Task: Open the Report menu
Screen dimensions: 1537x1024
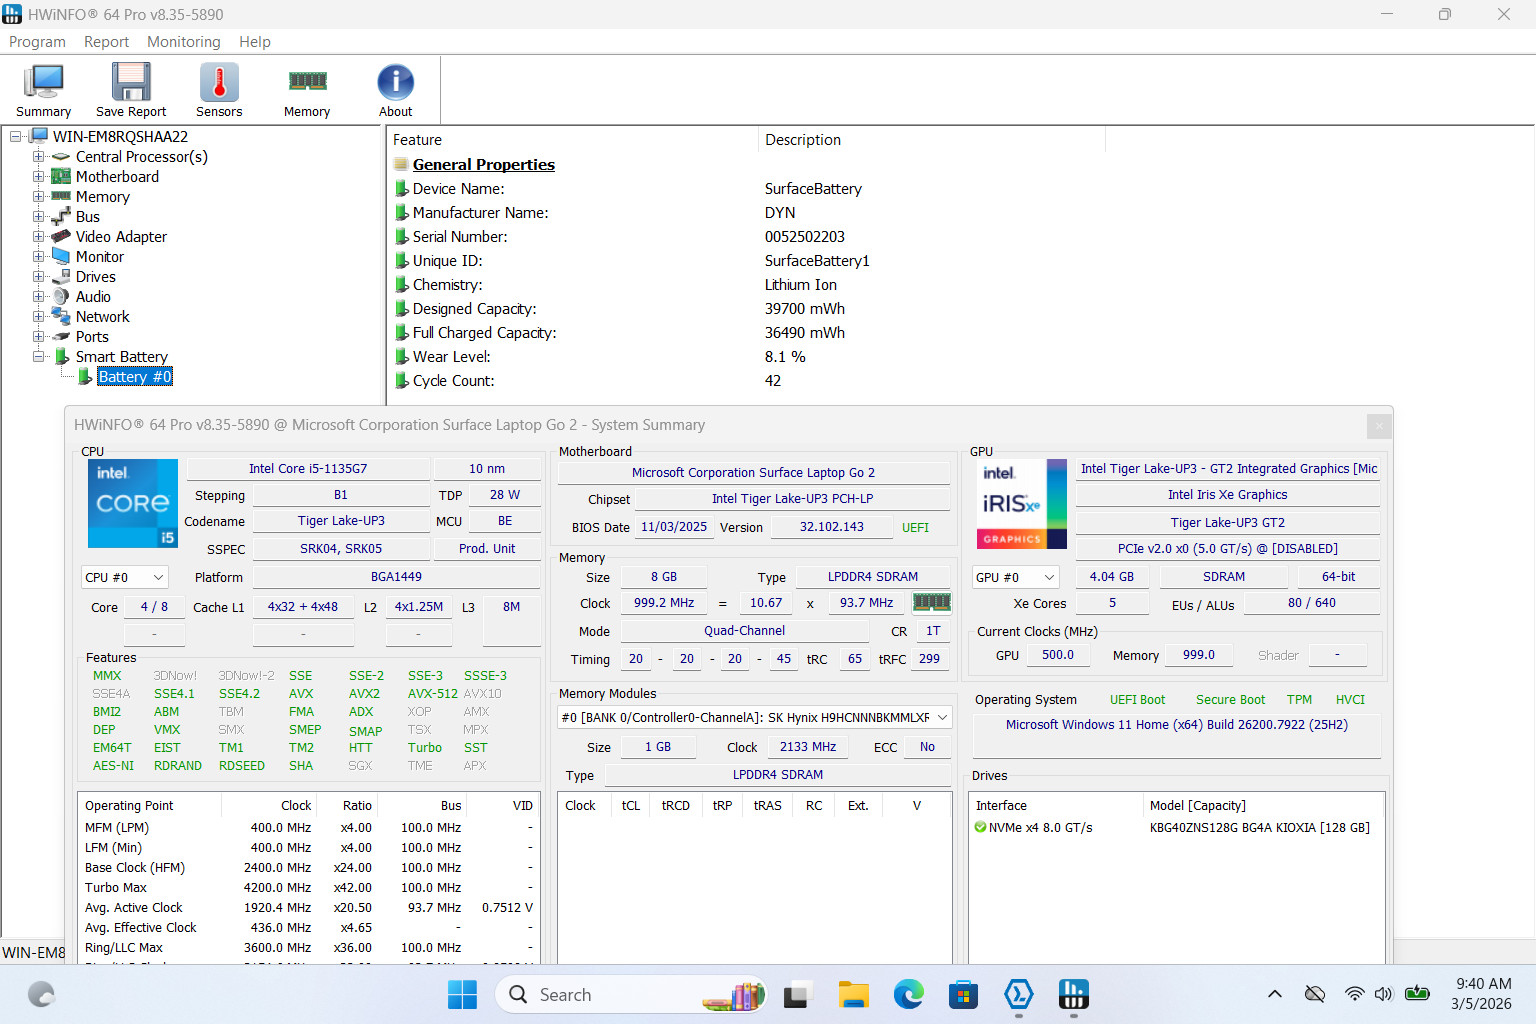Action: [106, 42]
